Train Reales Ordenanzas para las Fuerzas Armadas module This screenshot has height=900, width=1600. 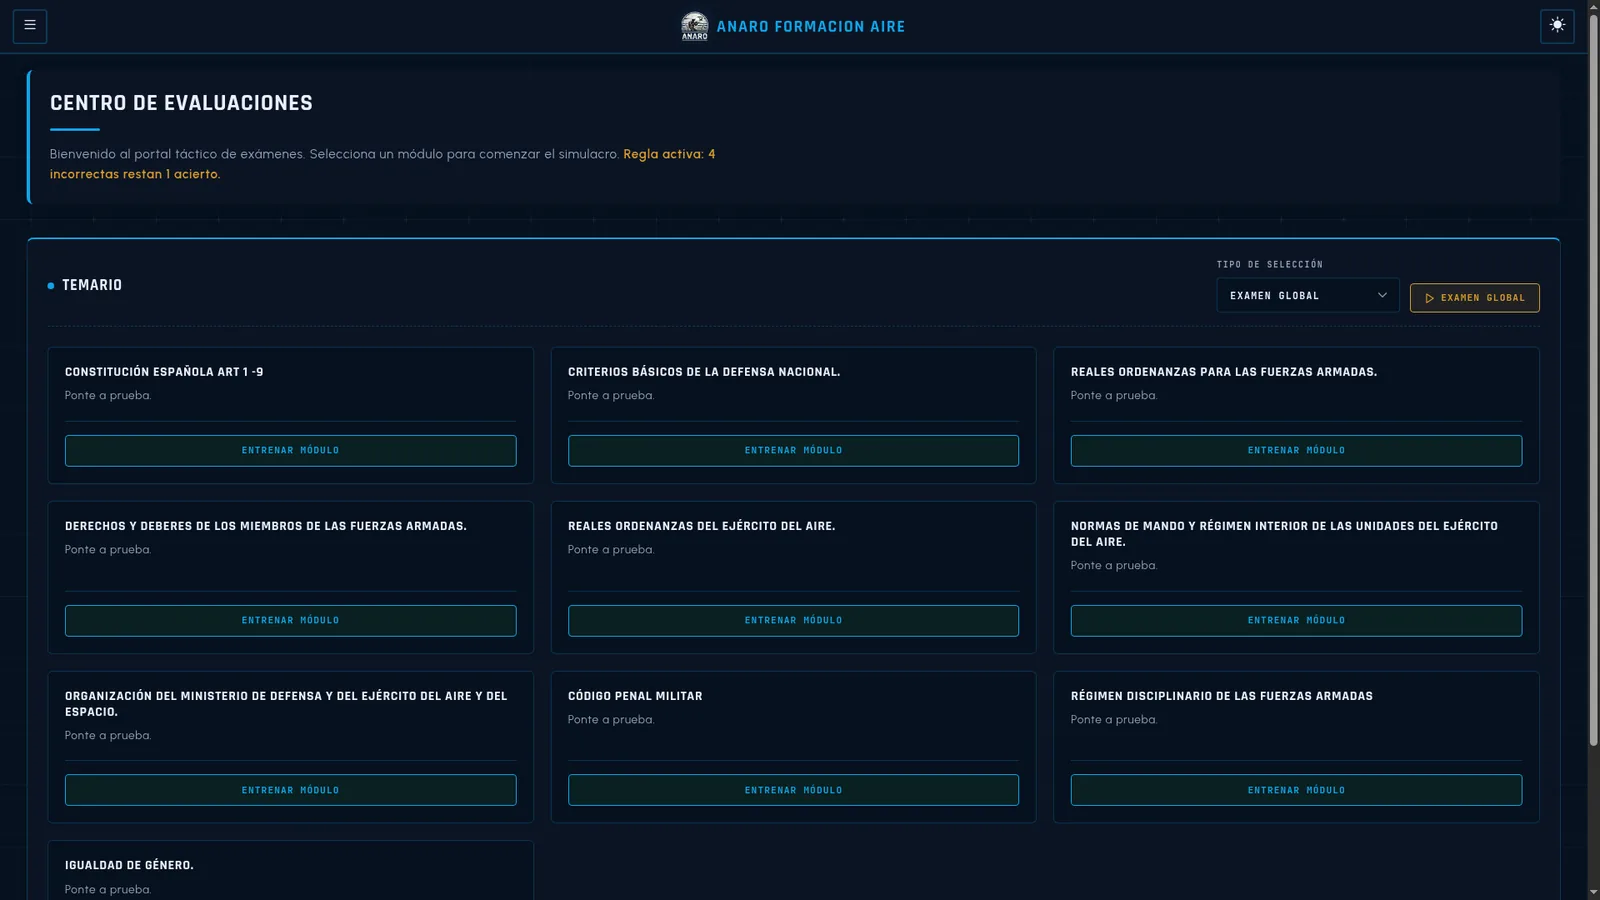pos(1296,451)
